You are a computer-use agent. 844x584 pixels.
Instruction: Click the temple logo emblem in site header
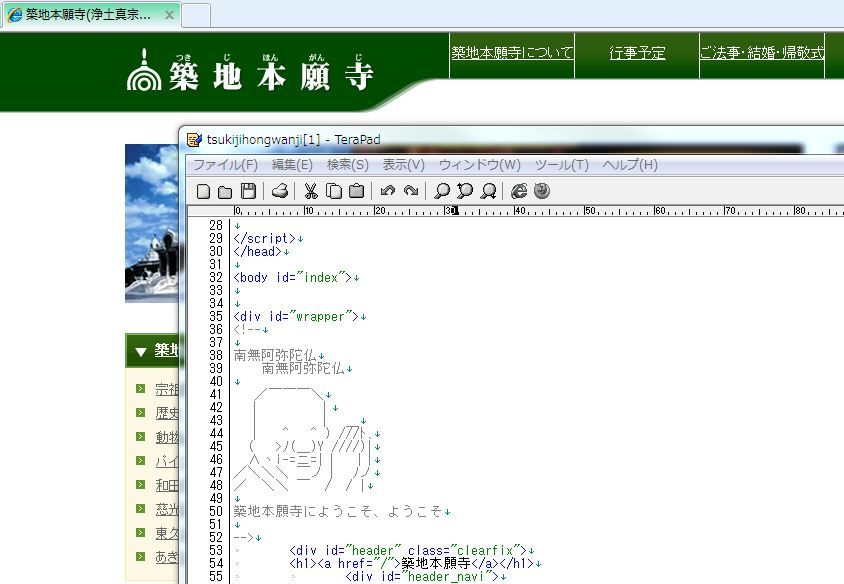coord(144,70)
